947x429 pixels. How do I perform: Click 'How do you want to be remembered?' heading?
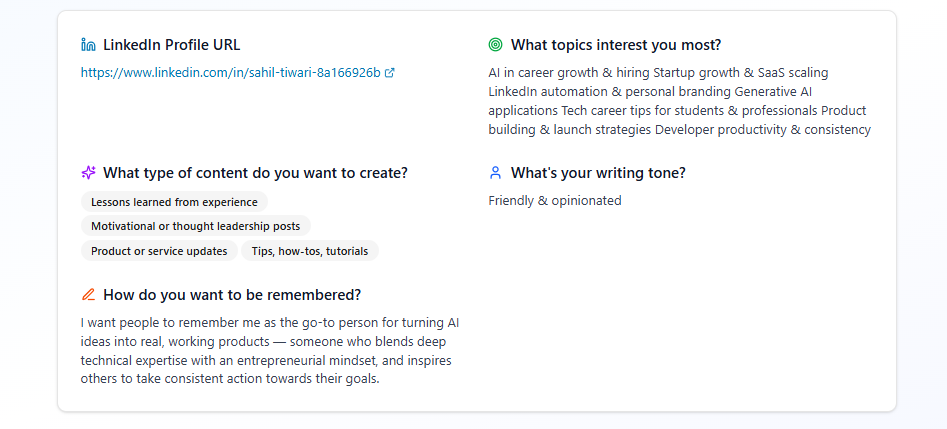[x=232, y=295]
